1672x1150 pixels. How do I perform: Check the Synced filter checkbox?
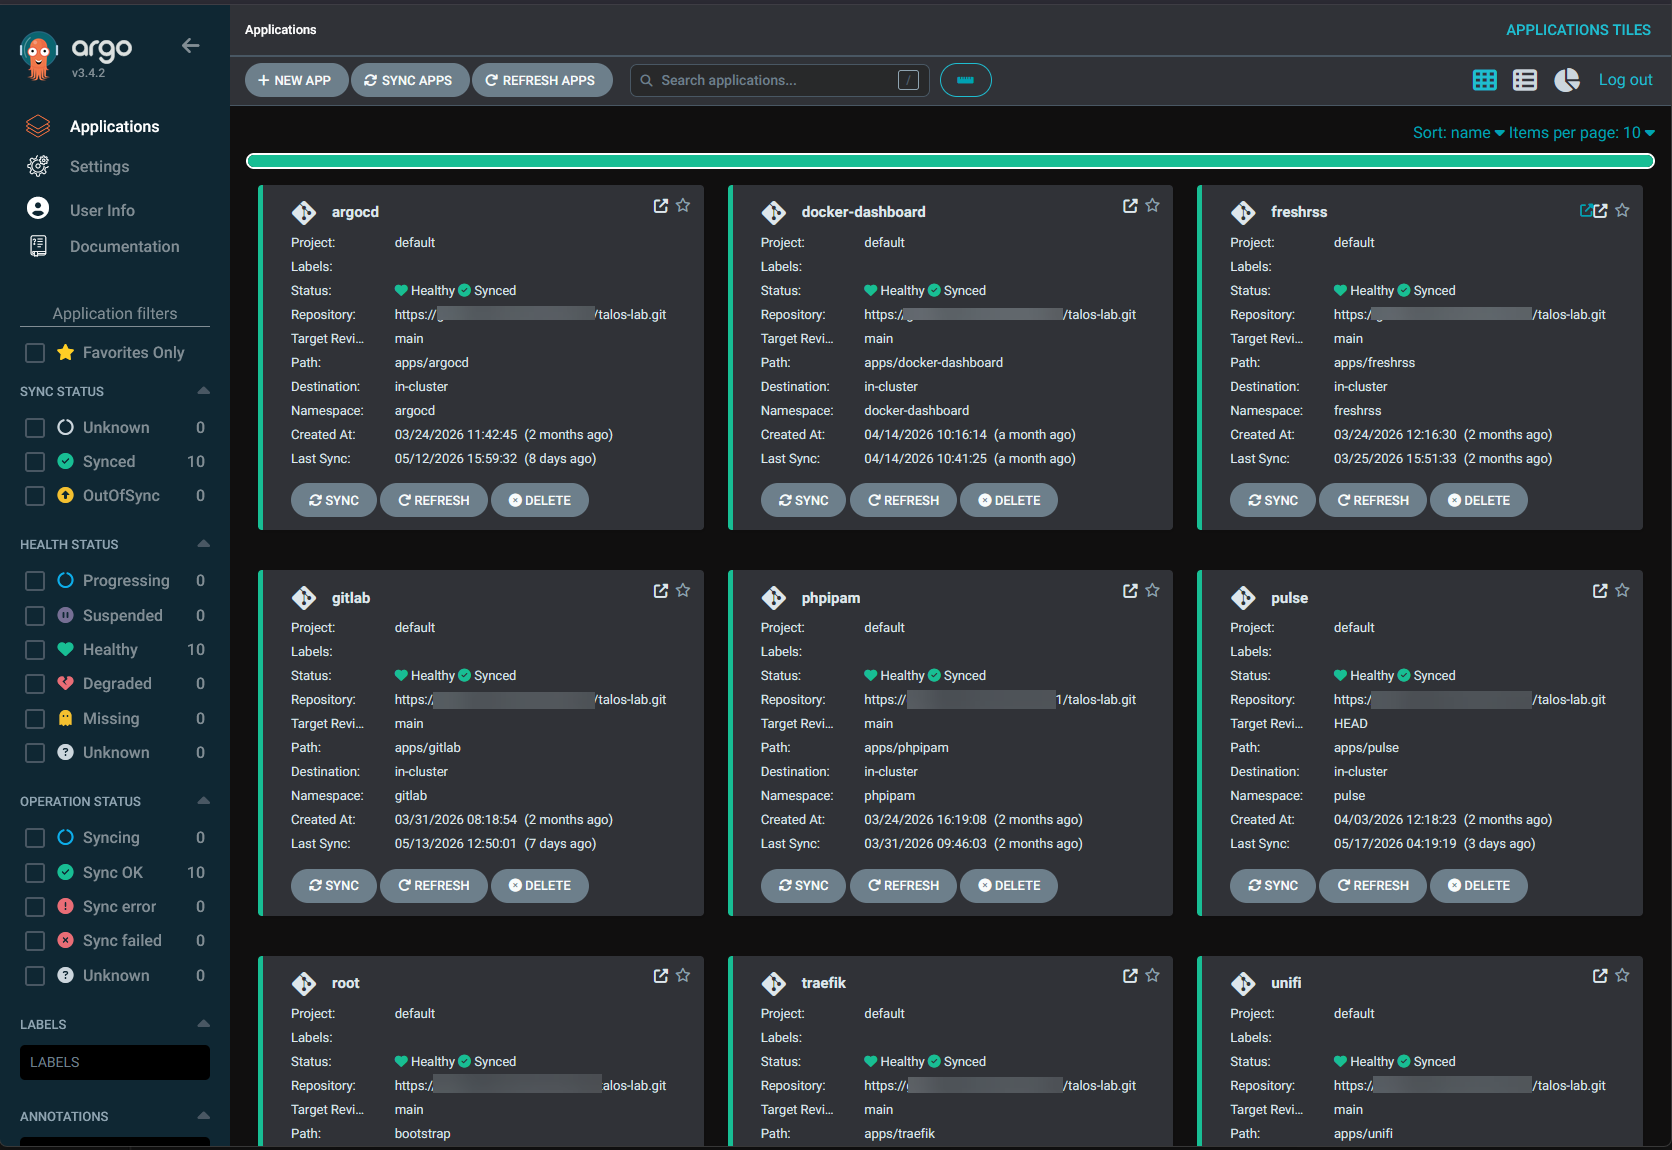[35, 462]
